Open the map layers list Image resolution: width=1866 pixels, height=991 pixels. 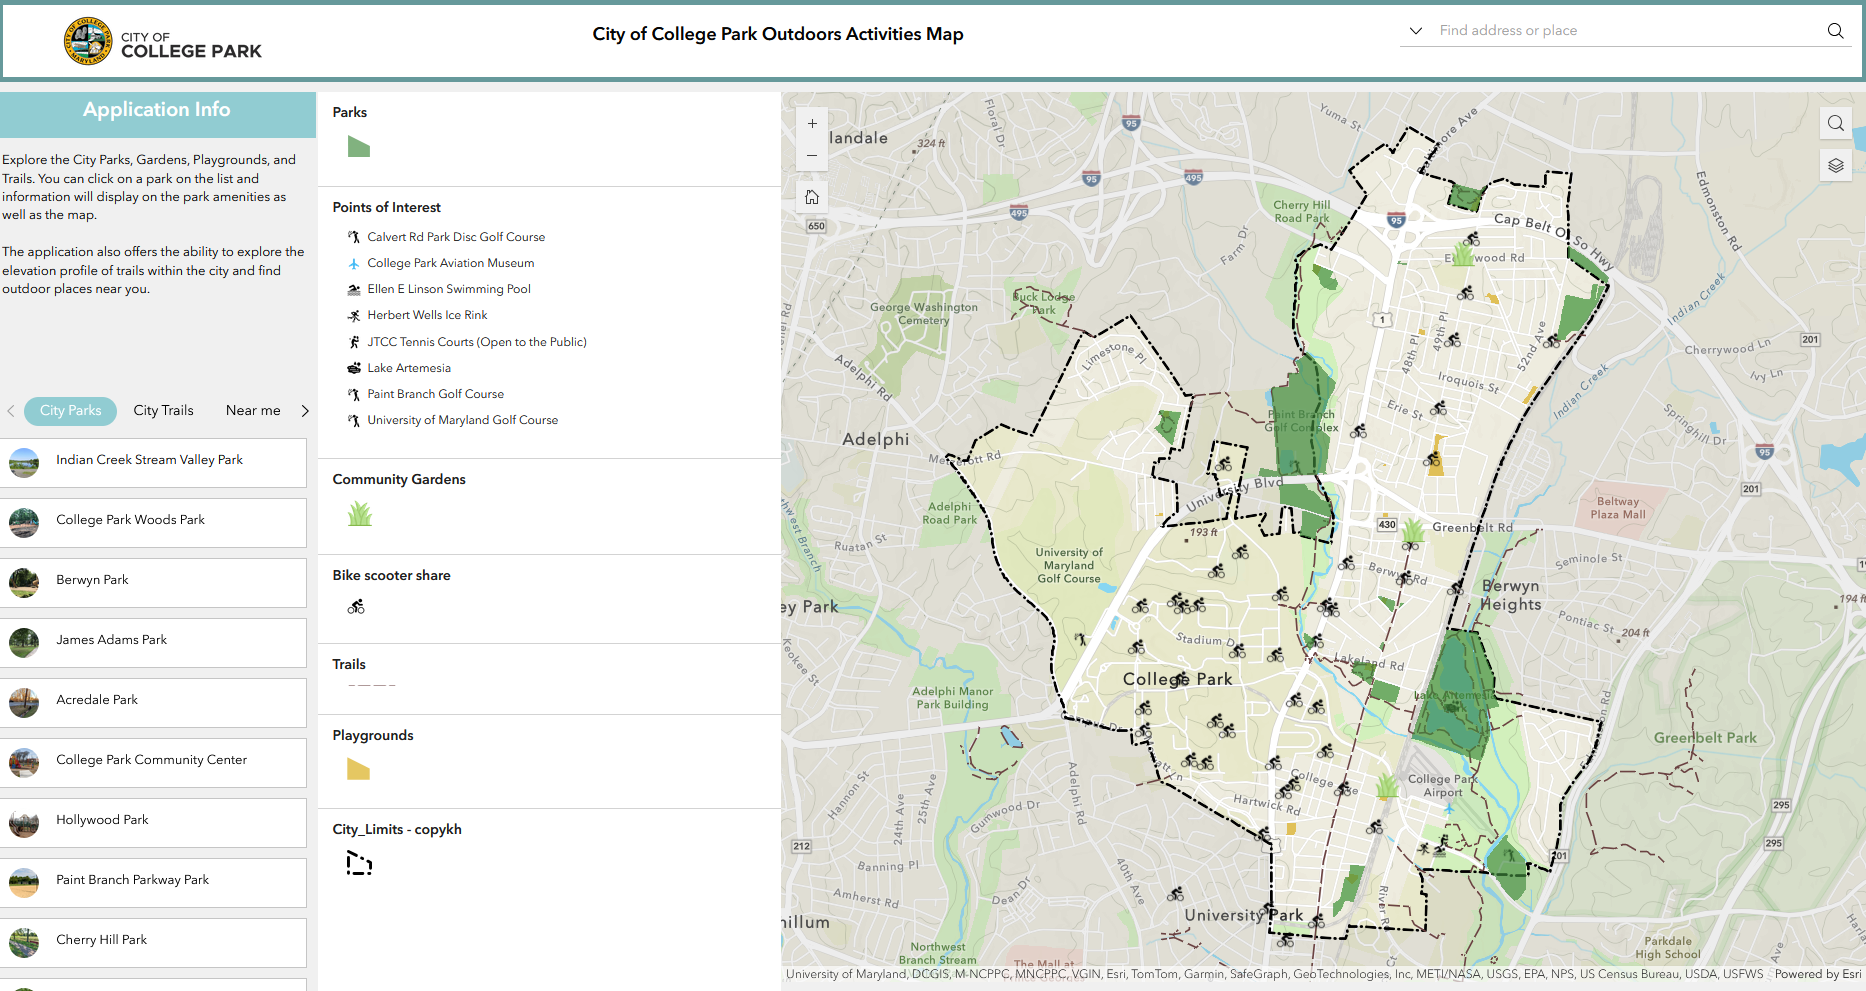1835,166
